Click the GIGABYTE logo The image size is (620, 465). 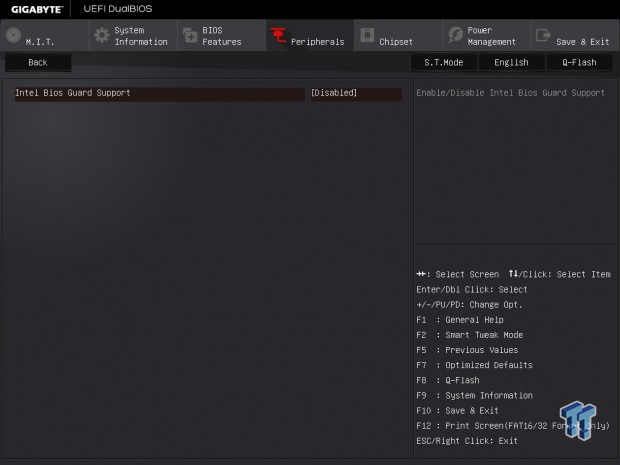(x=37, y=9)
